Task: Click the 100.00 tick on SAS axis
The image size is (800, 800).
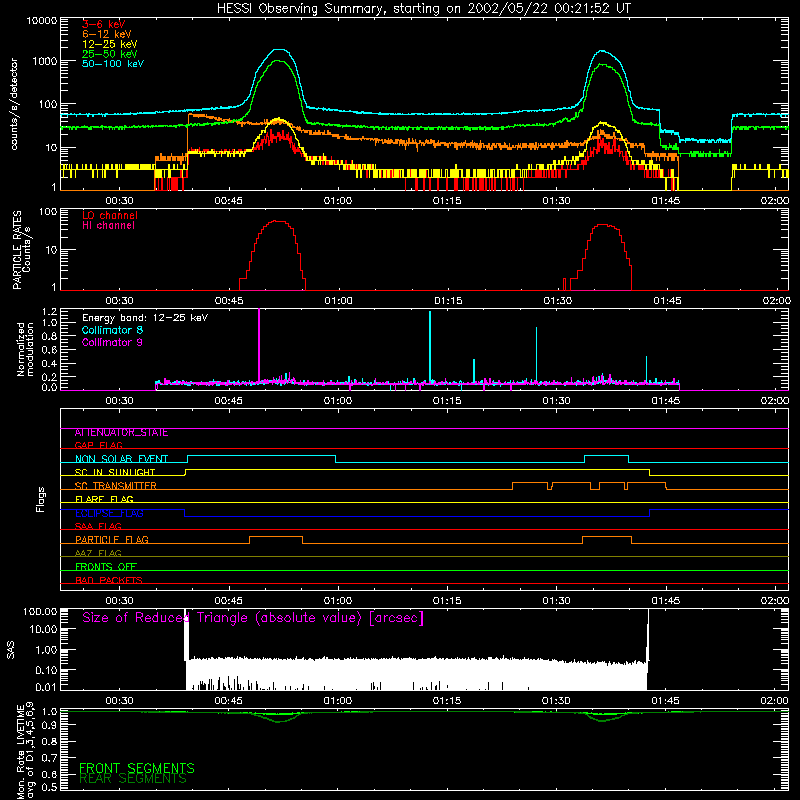Action: (40, 611)
